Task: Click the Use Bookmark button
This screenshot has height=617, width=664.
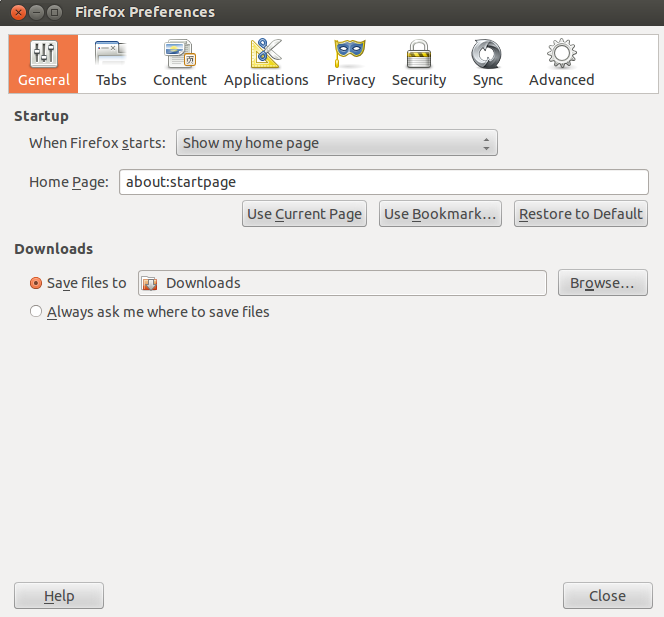Action: click(x=440, y=214)
